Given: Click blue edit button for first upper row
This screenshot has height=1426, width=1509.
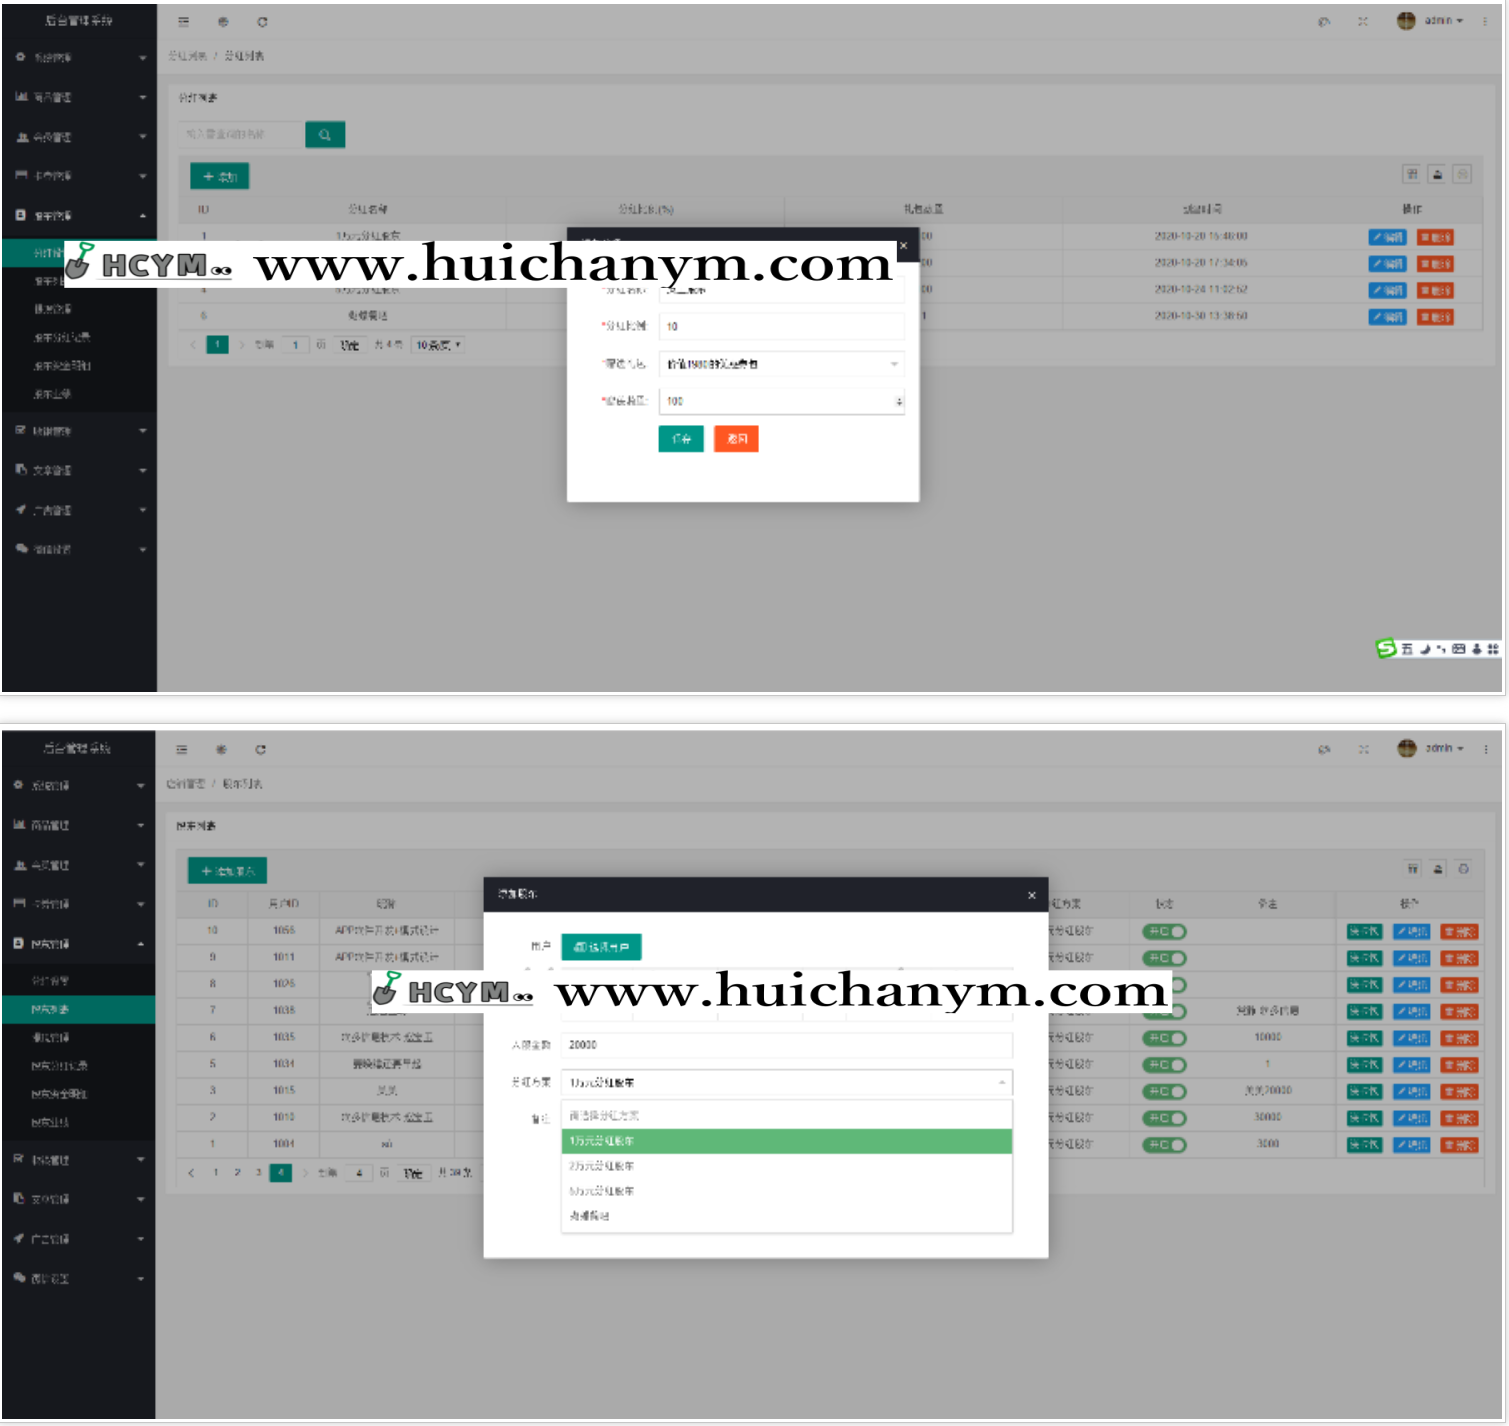Looking at the screenshot, I should [1388, 237].
